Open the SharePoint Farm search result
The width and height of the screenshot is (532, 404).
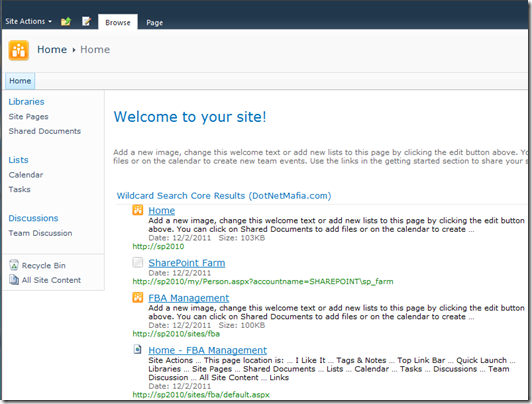[x=187, y=263]
